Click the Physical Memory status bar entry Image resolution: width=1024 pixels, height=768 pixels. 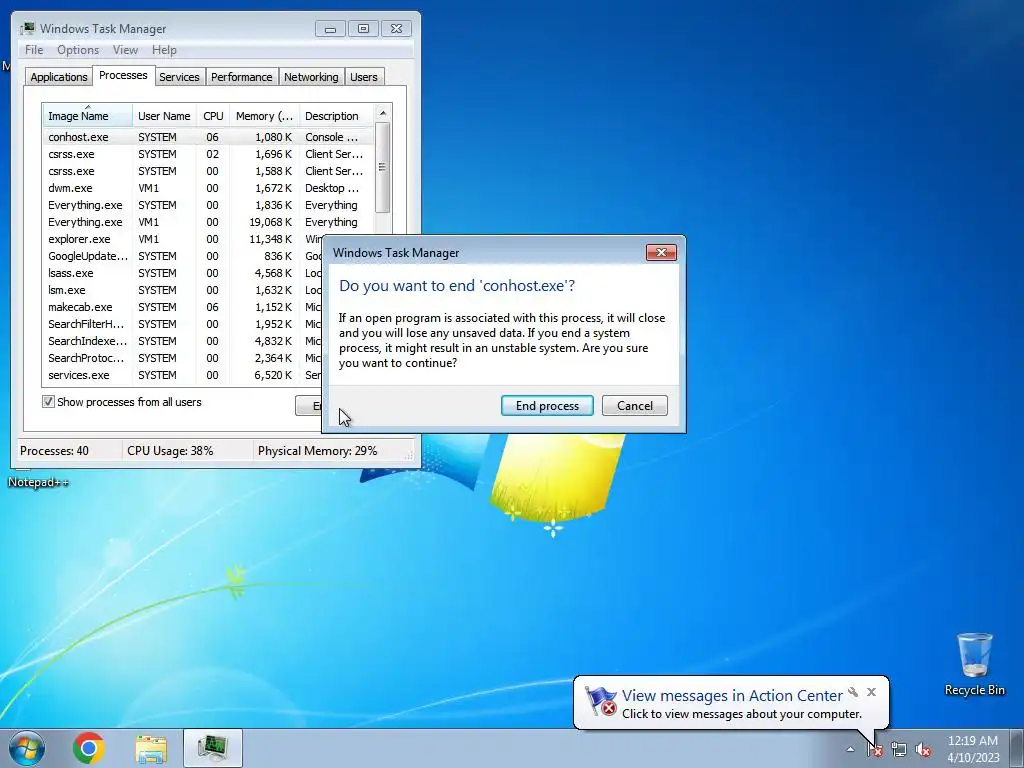click(317, 451)
